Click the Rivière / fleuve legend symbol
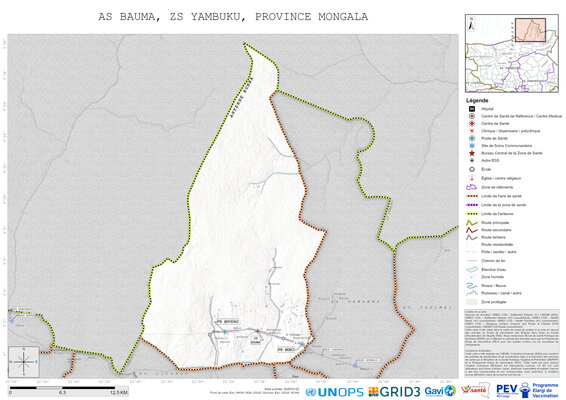The height and width of the screenshot is (400, 566). click(x=471, y=286)
